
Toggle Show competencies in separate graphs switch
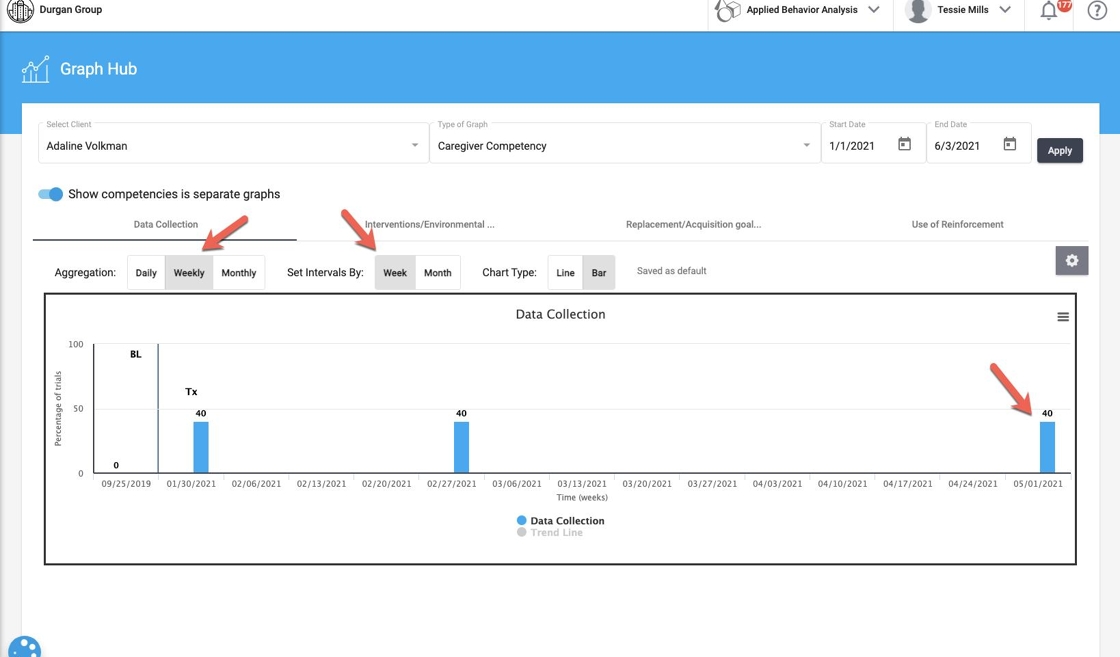(51, 194)
